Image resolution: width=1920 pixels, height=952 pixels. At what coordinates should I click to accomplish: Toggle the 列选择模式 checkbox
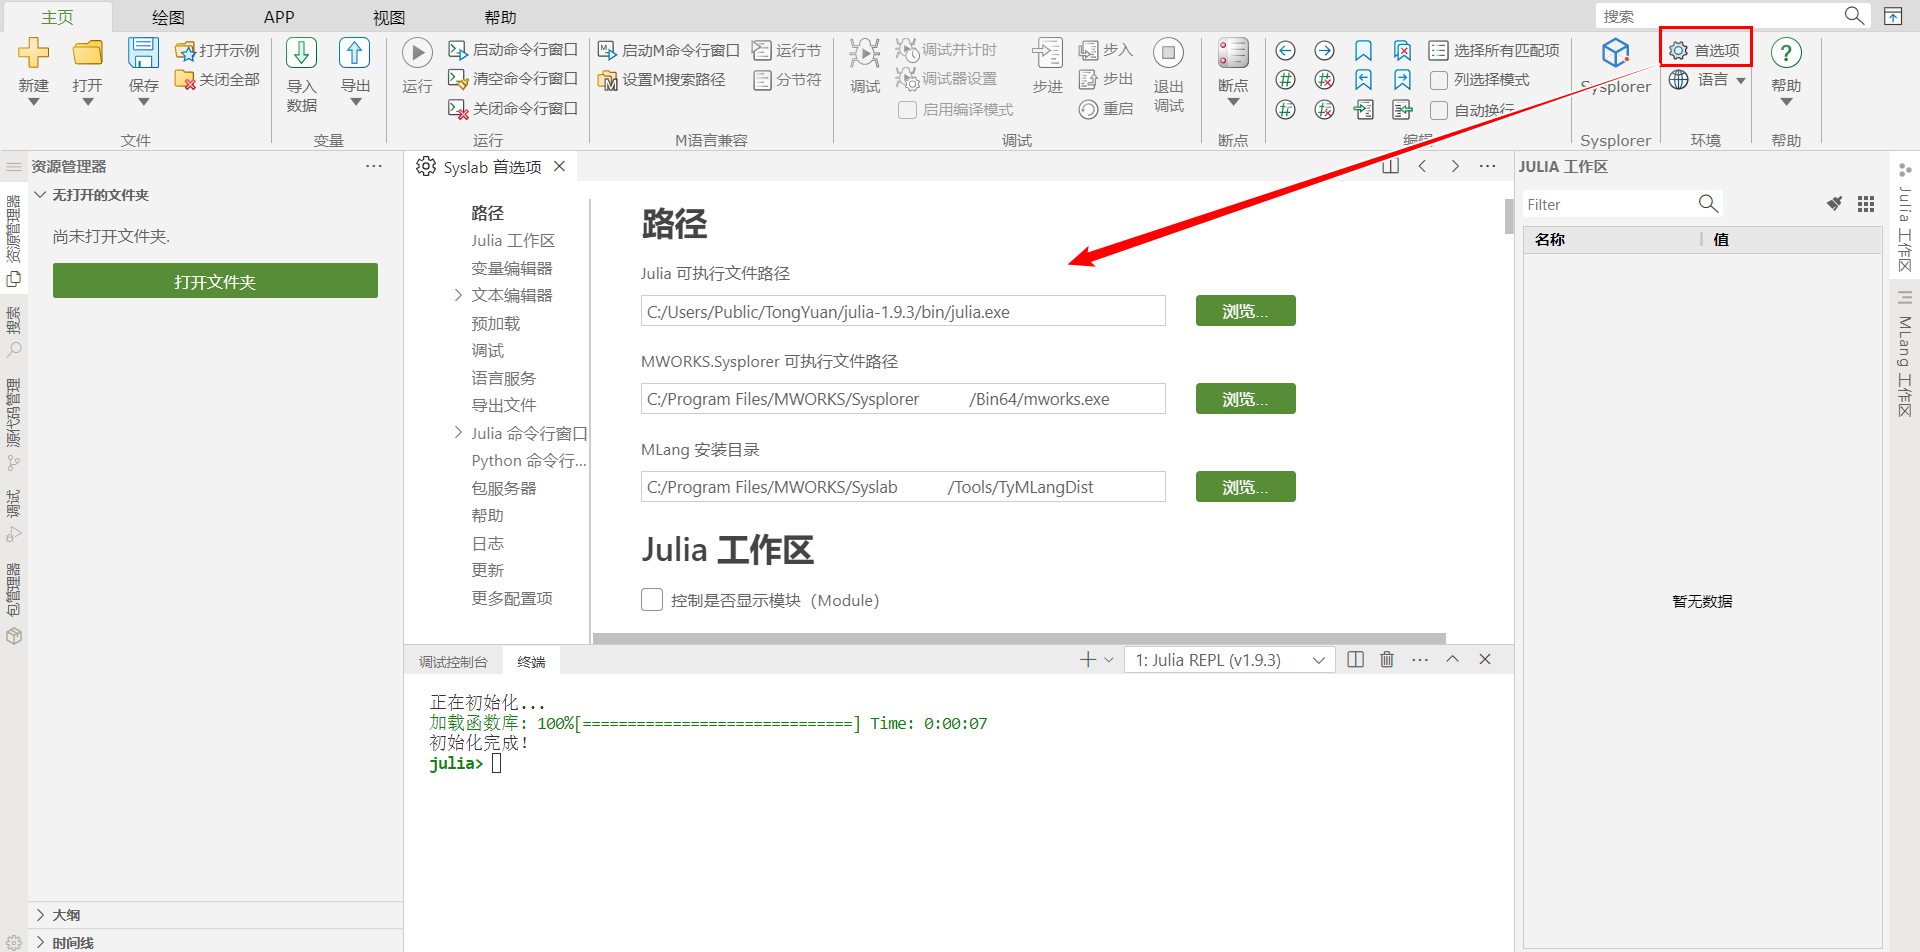pyautogui.click(x=1439, y=80)
